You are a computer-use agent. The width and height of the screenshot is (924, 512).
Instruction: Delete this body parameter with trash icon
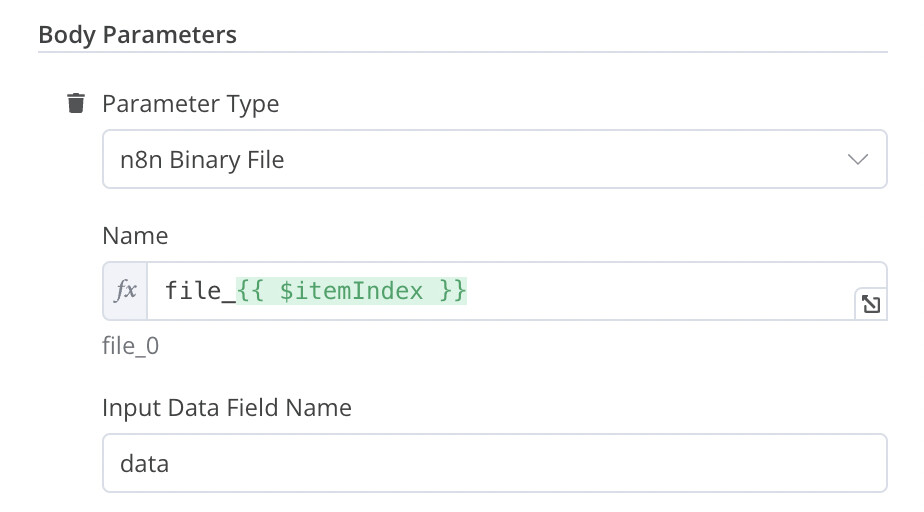pos(75,103)
